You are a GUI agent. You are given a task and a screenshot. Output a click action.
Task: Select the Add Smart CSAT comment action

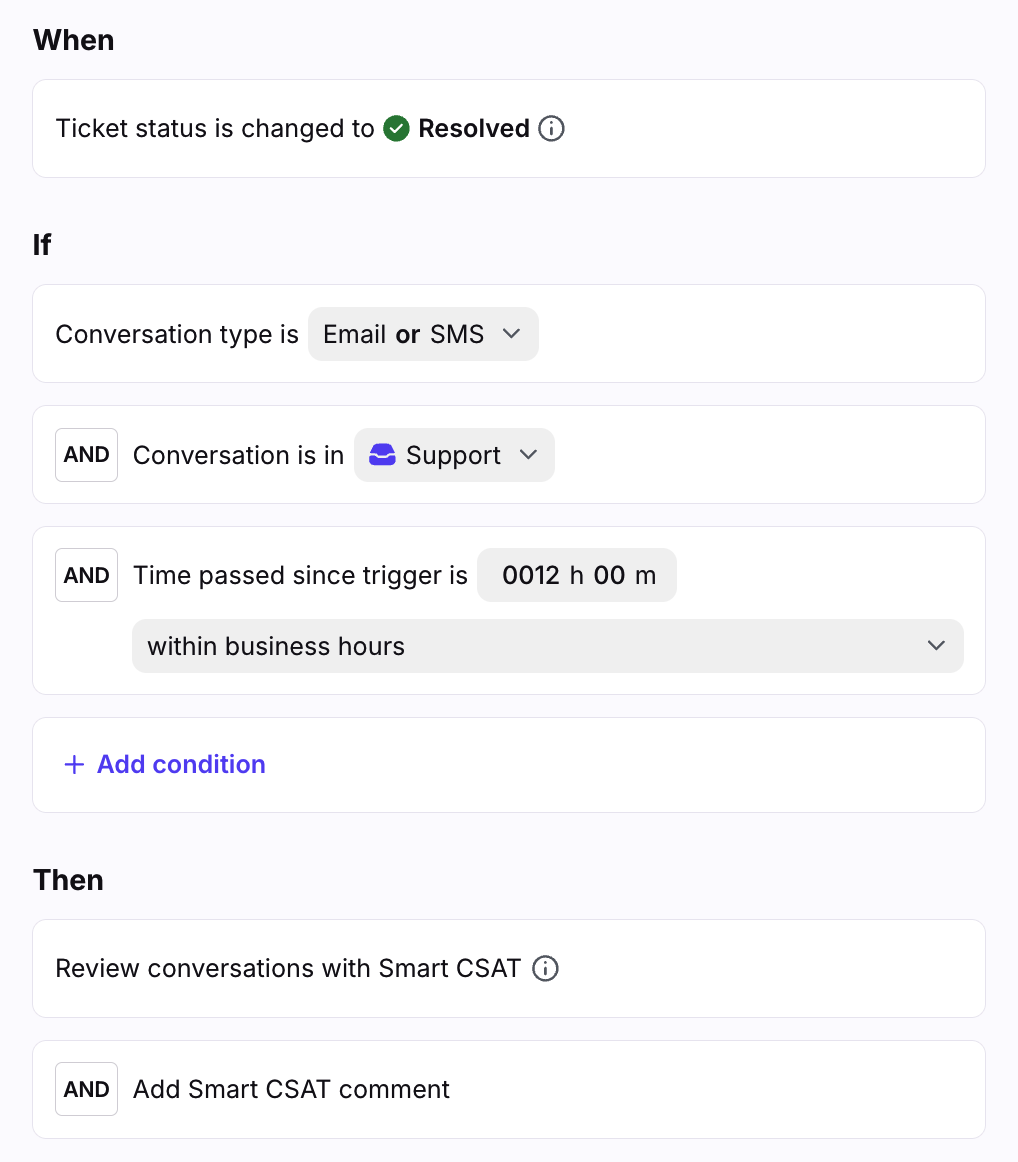pyautogui.click(x=509, y=1089)
